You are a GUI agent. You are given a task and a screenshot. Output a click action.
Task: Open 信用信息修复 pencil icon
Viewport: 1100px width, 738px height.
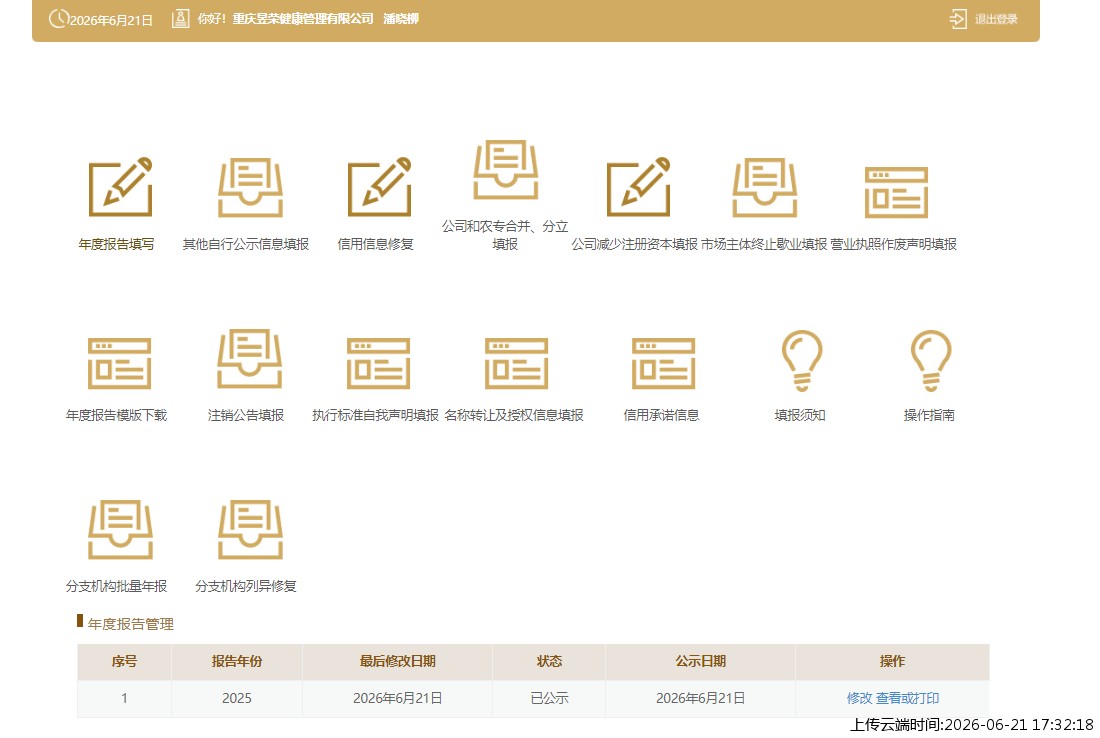tap(380, 187)
